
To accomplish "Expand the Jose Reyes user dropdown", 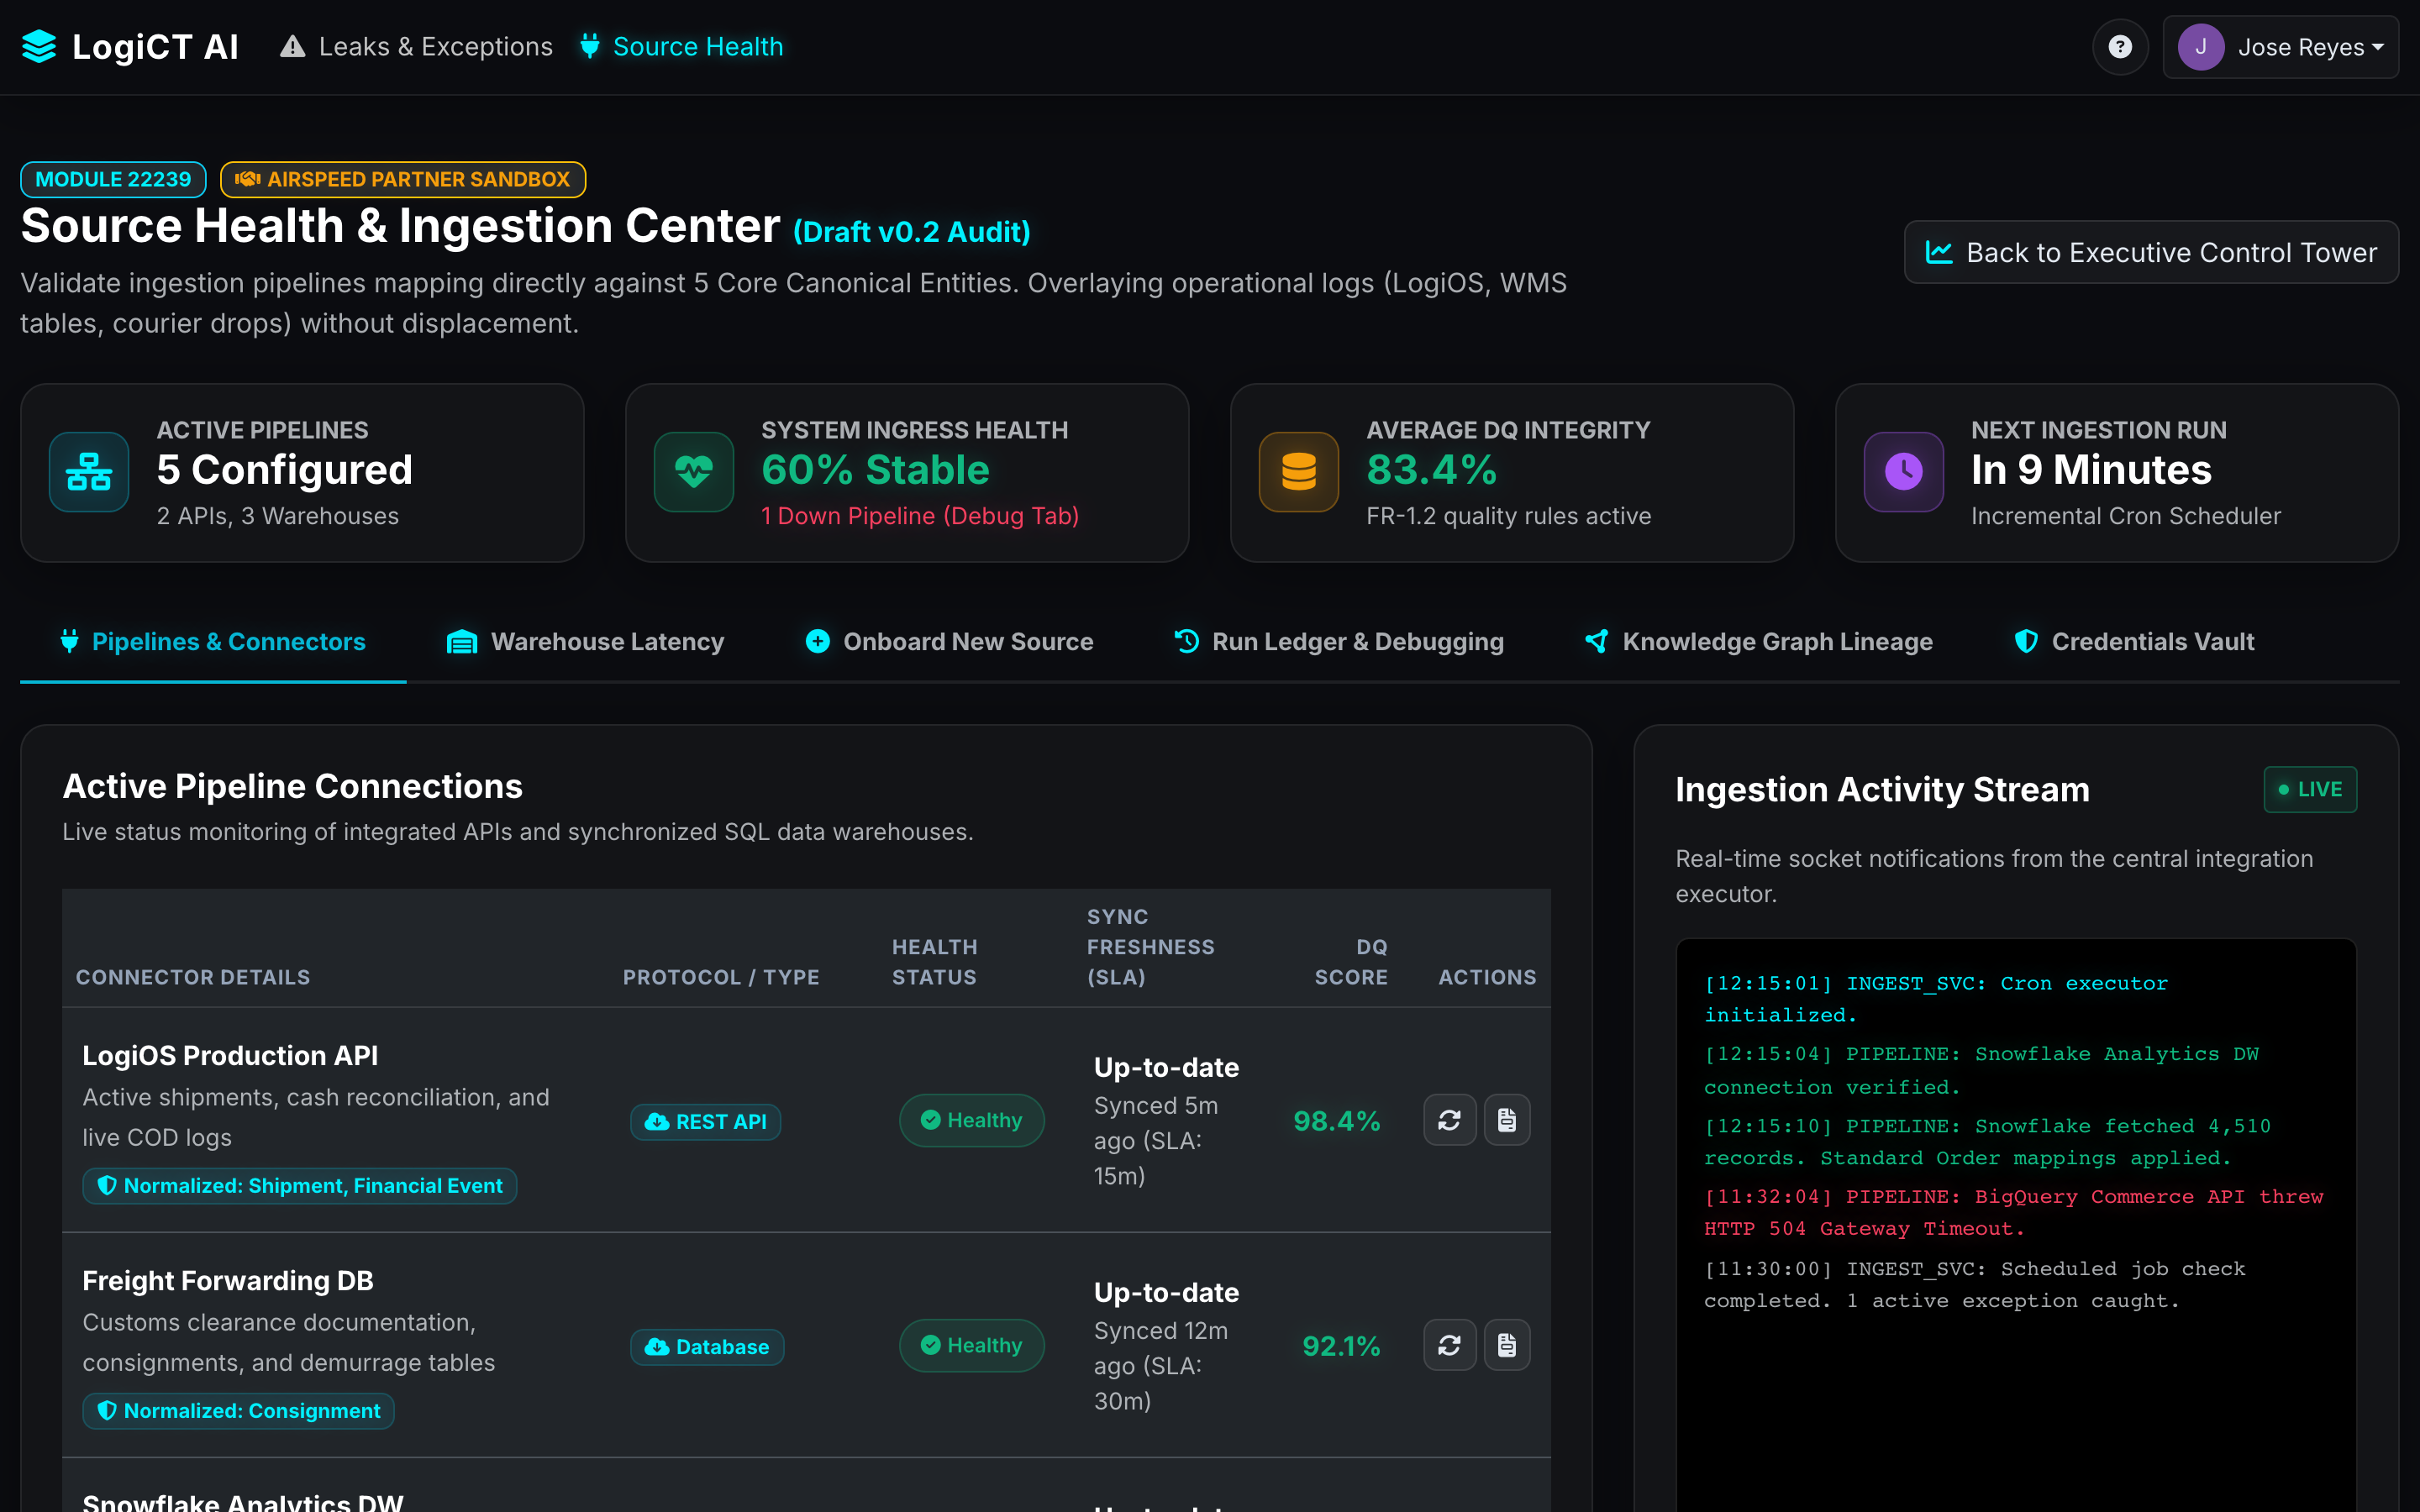I will pos(2281,47).
